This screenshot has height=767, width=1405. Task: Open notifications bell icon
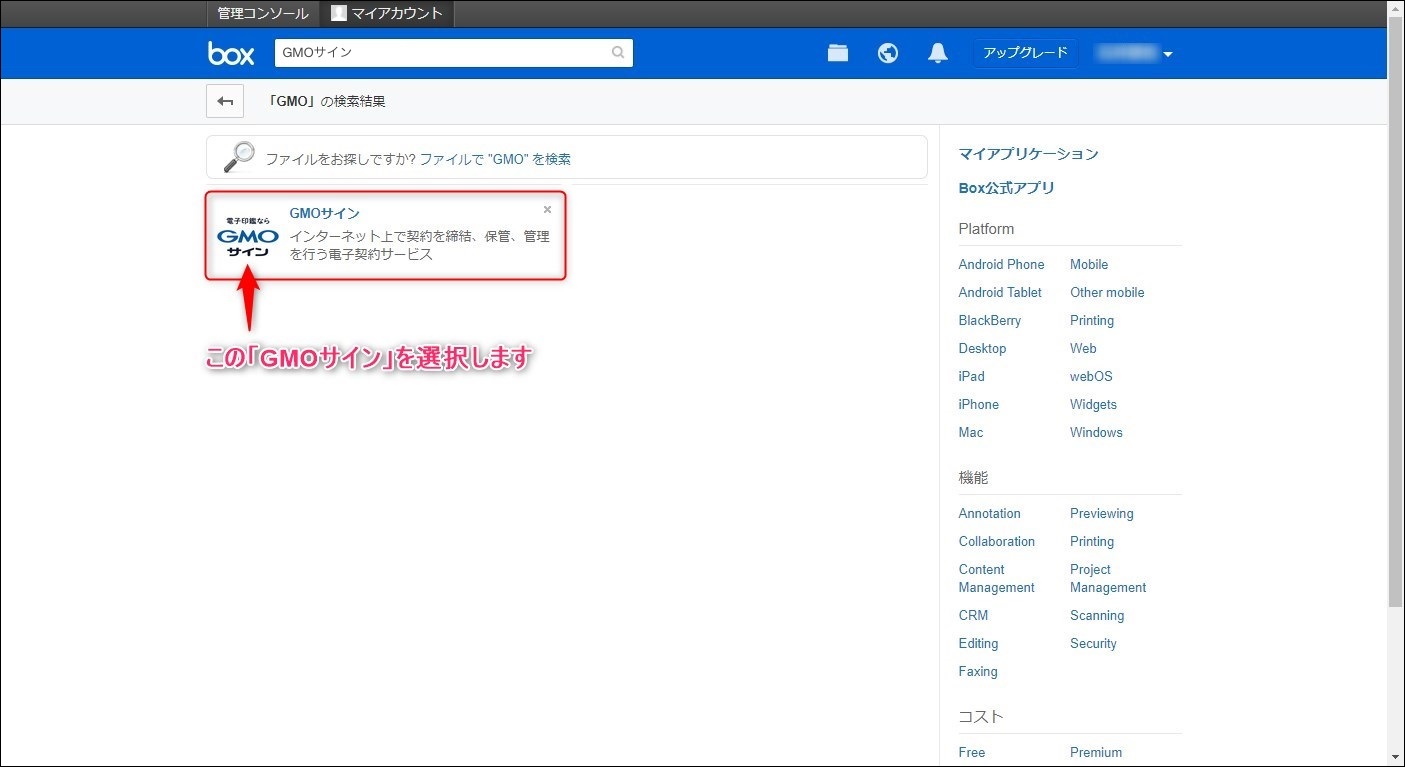coord(938,53)
